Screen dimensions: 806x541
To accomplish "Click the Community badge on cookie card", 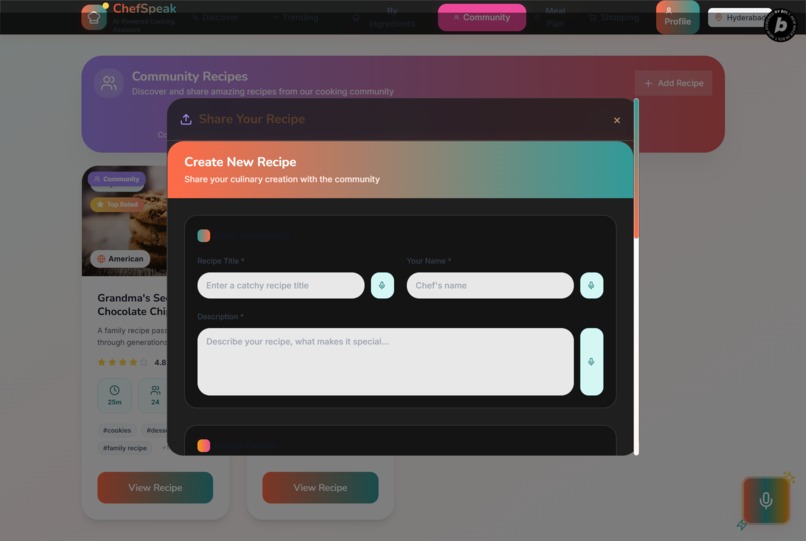I will (x=117, y=179).
